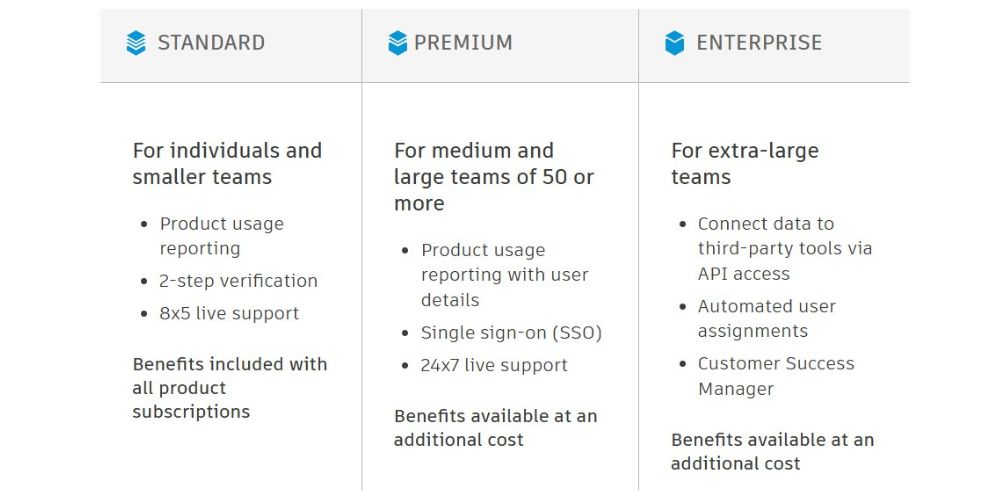The height and width of the screenshot is (500, 1000).
Task: Click the '24x7 live support' item
Action: click(x=494, y=365)
